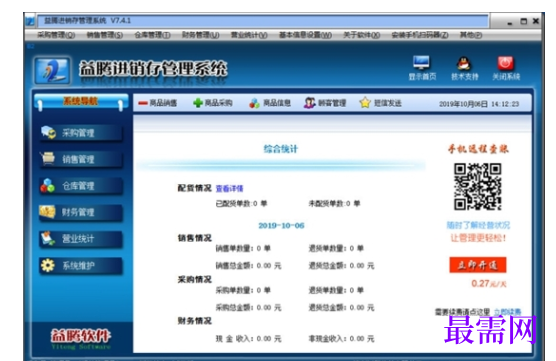This screenshot has width=556, height=361.
Task: Click the title bar application icon
Action: pyautogui.click(x=30, y=21)
